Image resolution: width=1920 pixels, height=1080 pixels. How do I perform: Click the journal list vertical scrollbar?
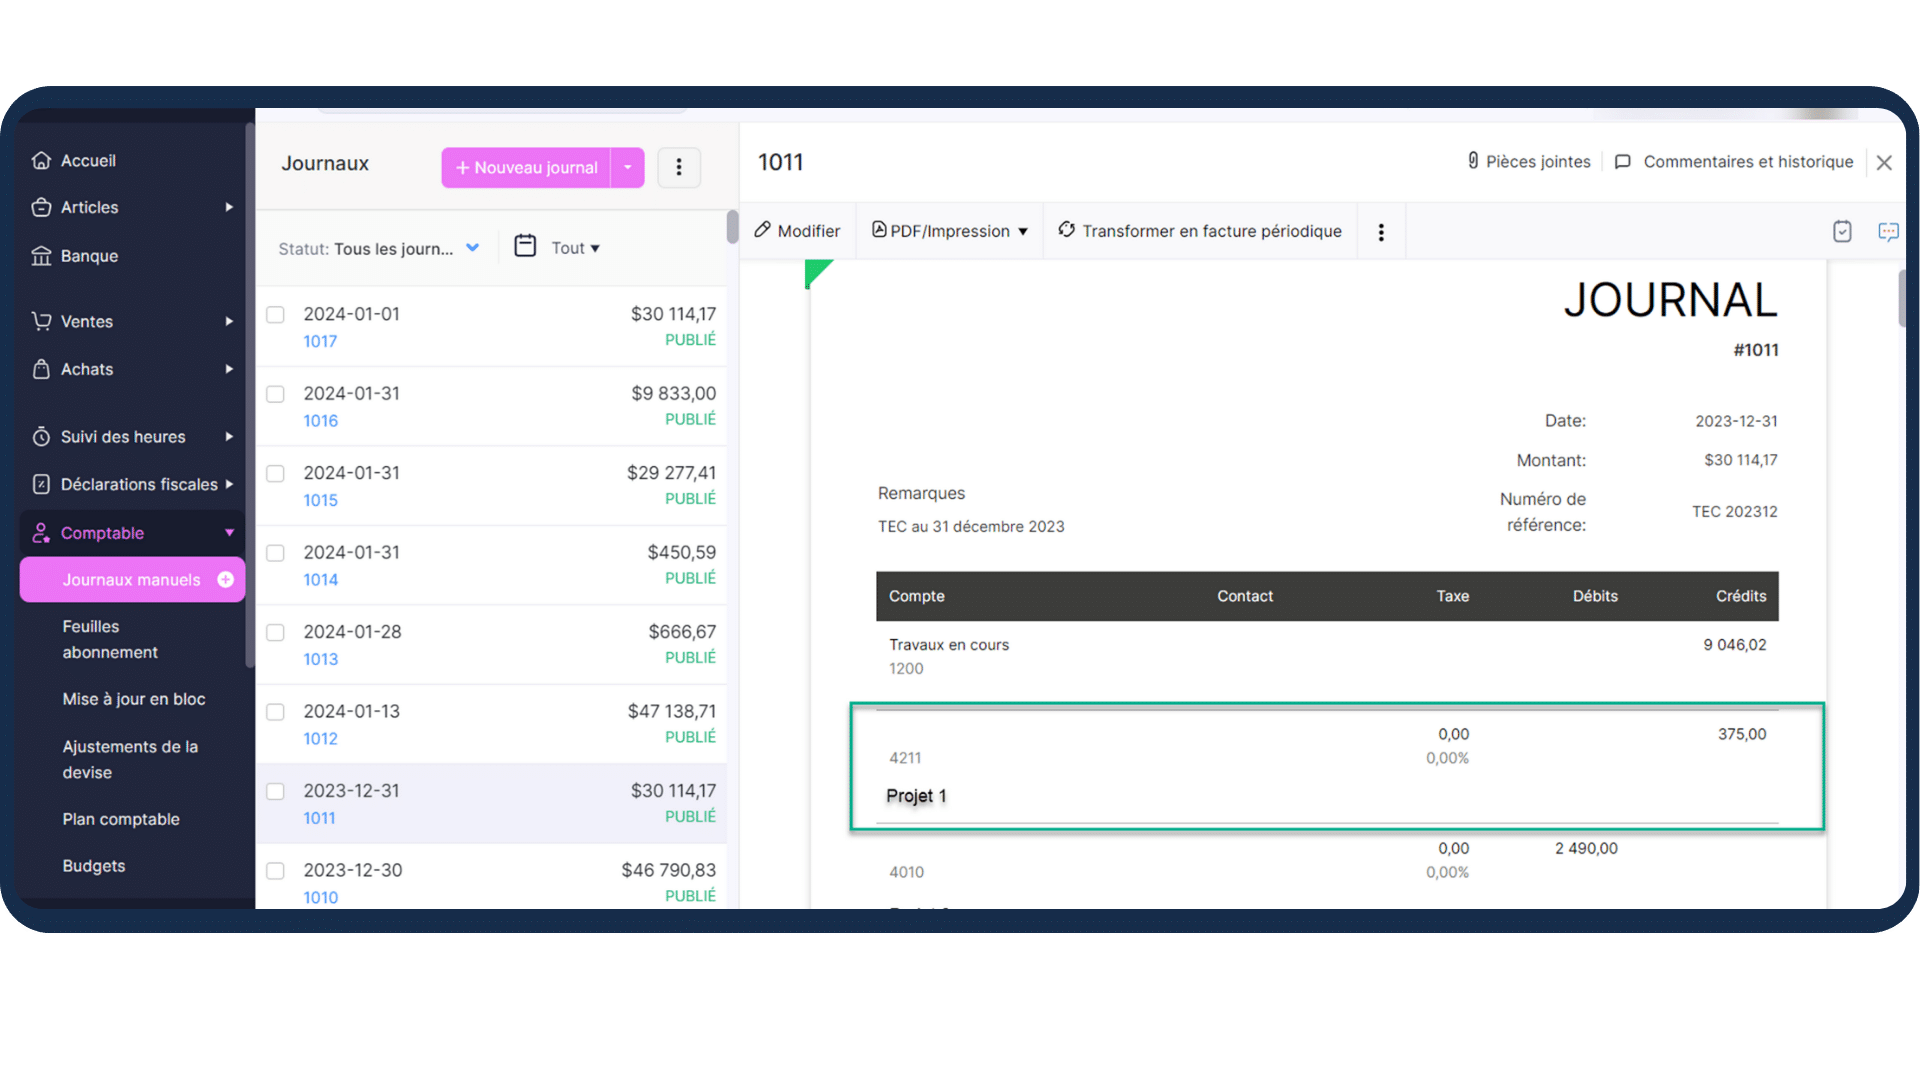[732, 227]
